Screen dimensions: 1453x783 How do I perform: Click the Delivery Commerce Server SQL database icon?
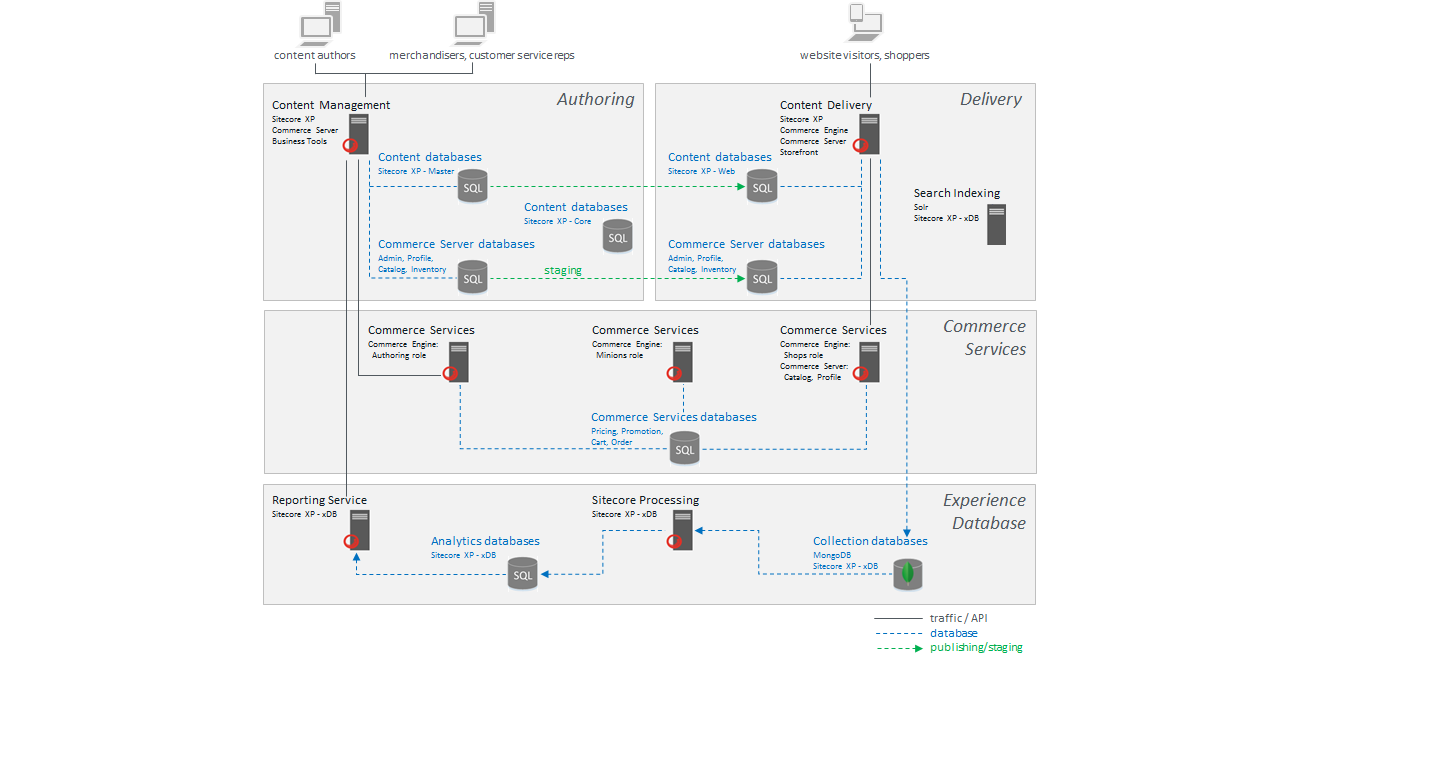[x=762, y=277]
